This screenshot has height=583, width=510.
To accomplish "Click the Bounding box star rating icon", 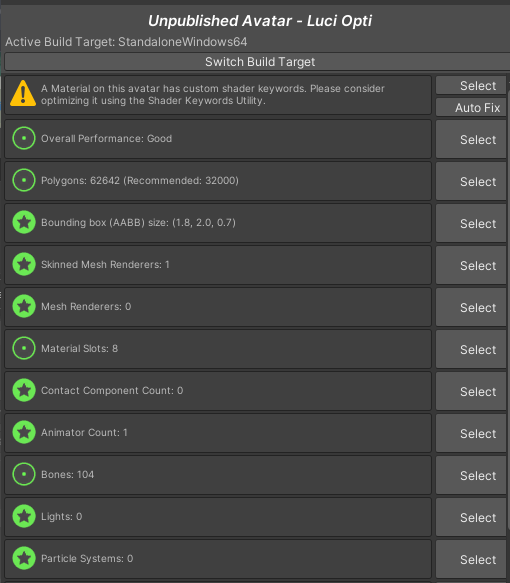I will (24, 222).
